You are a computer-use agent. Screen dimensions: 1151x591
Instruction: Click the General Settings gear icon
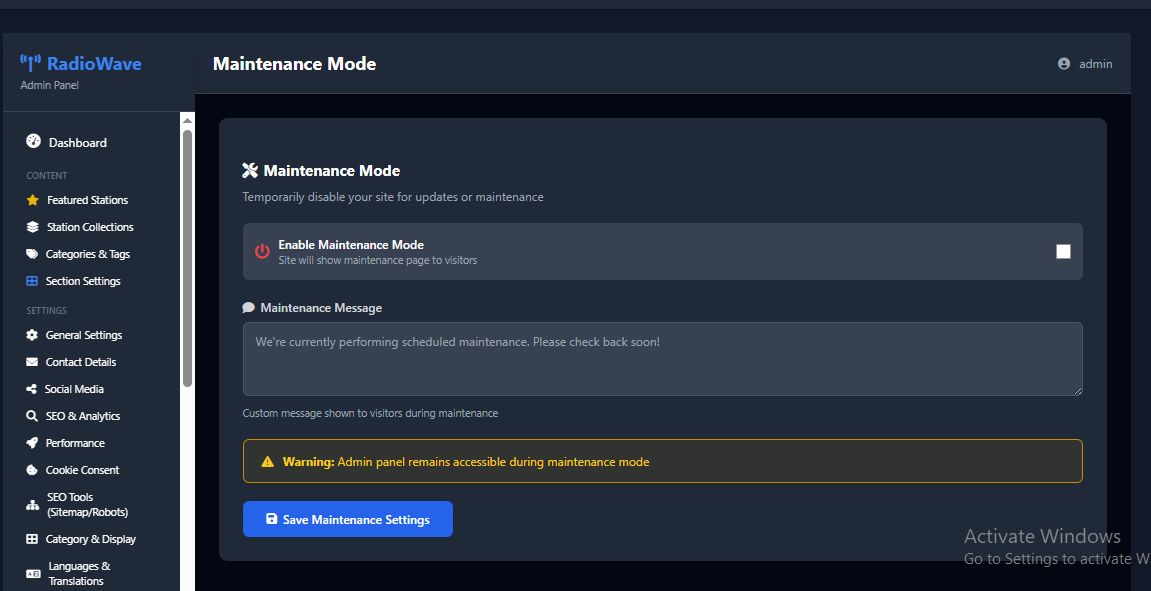(32, 335)
